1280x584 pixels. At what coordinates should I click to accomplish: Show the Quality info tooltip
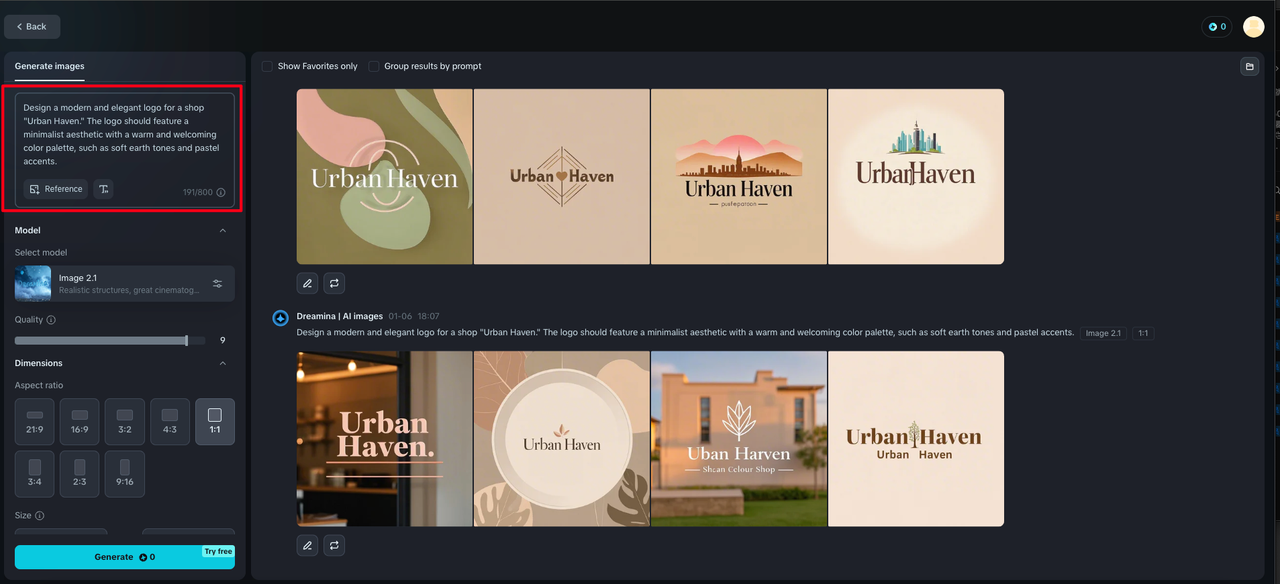click(51, 320)
